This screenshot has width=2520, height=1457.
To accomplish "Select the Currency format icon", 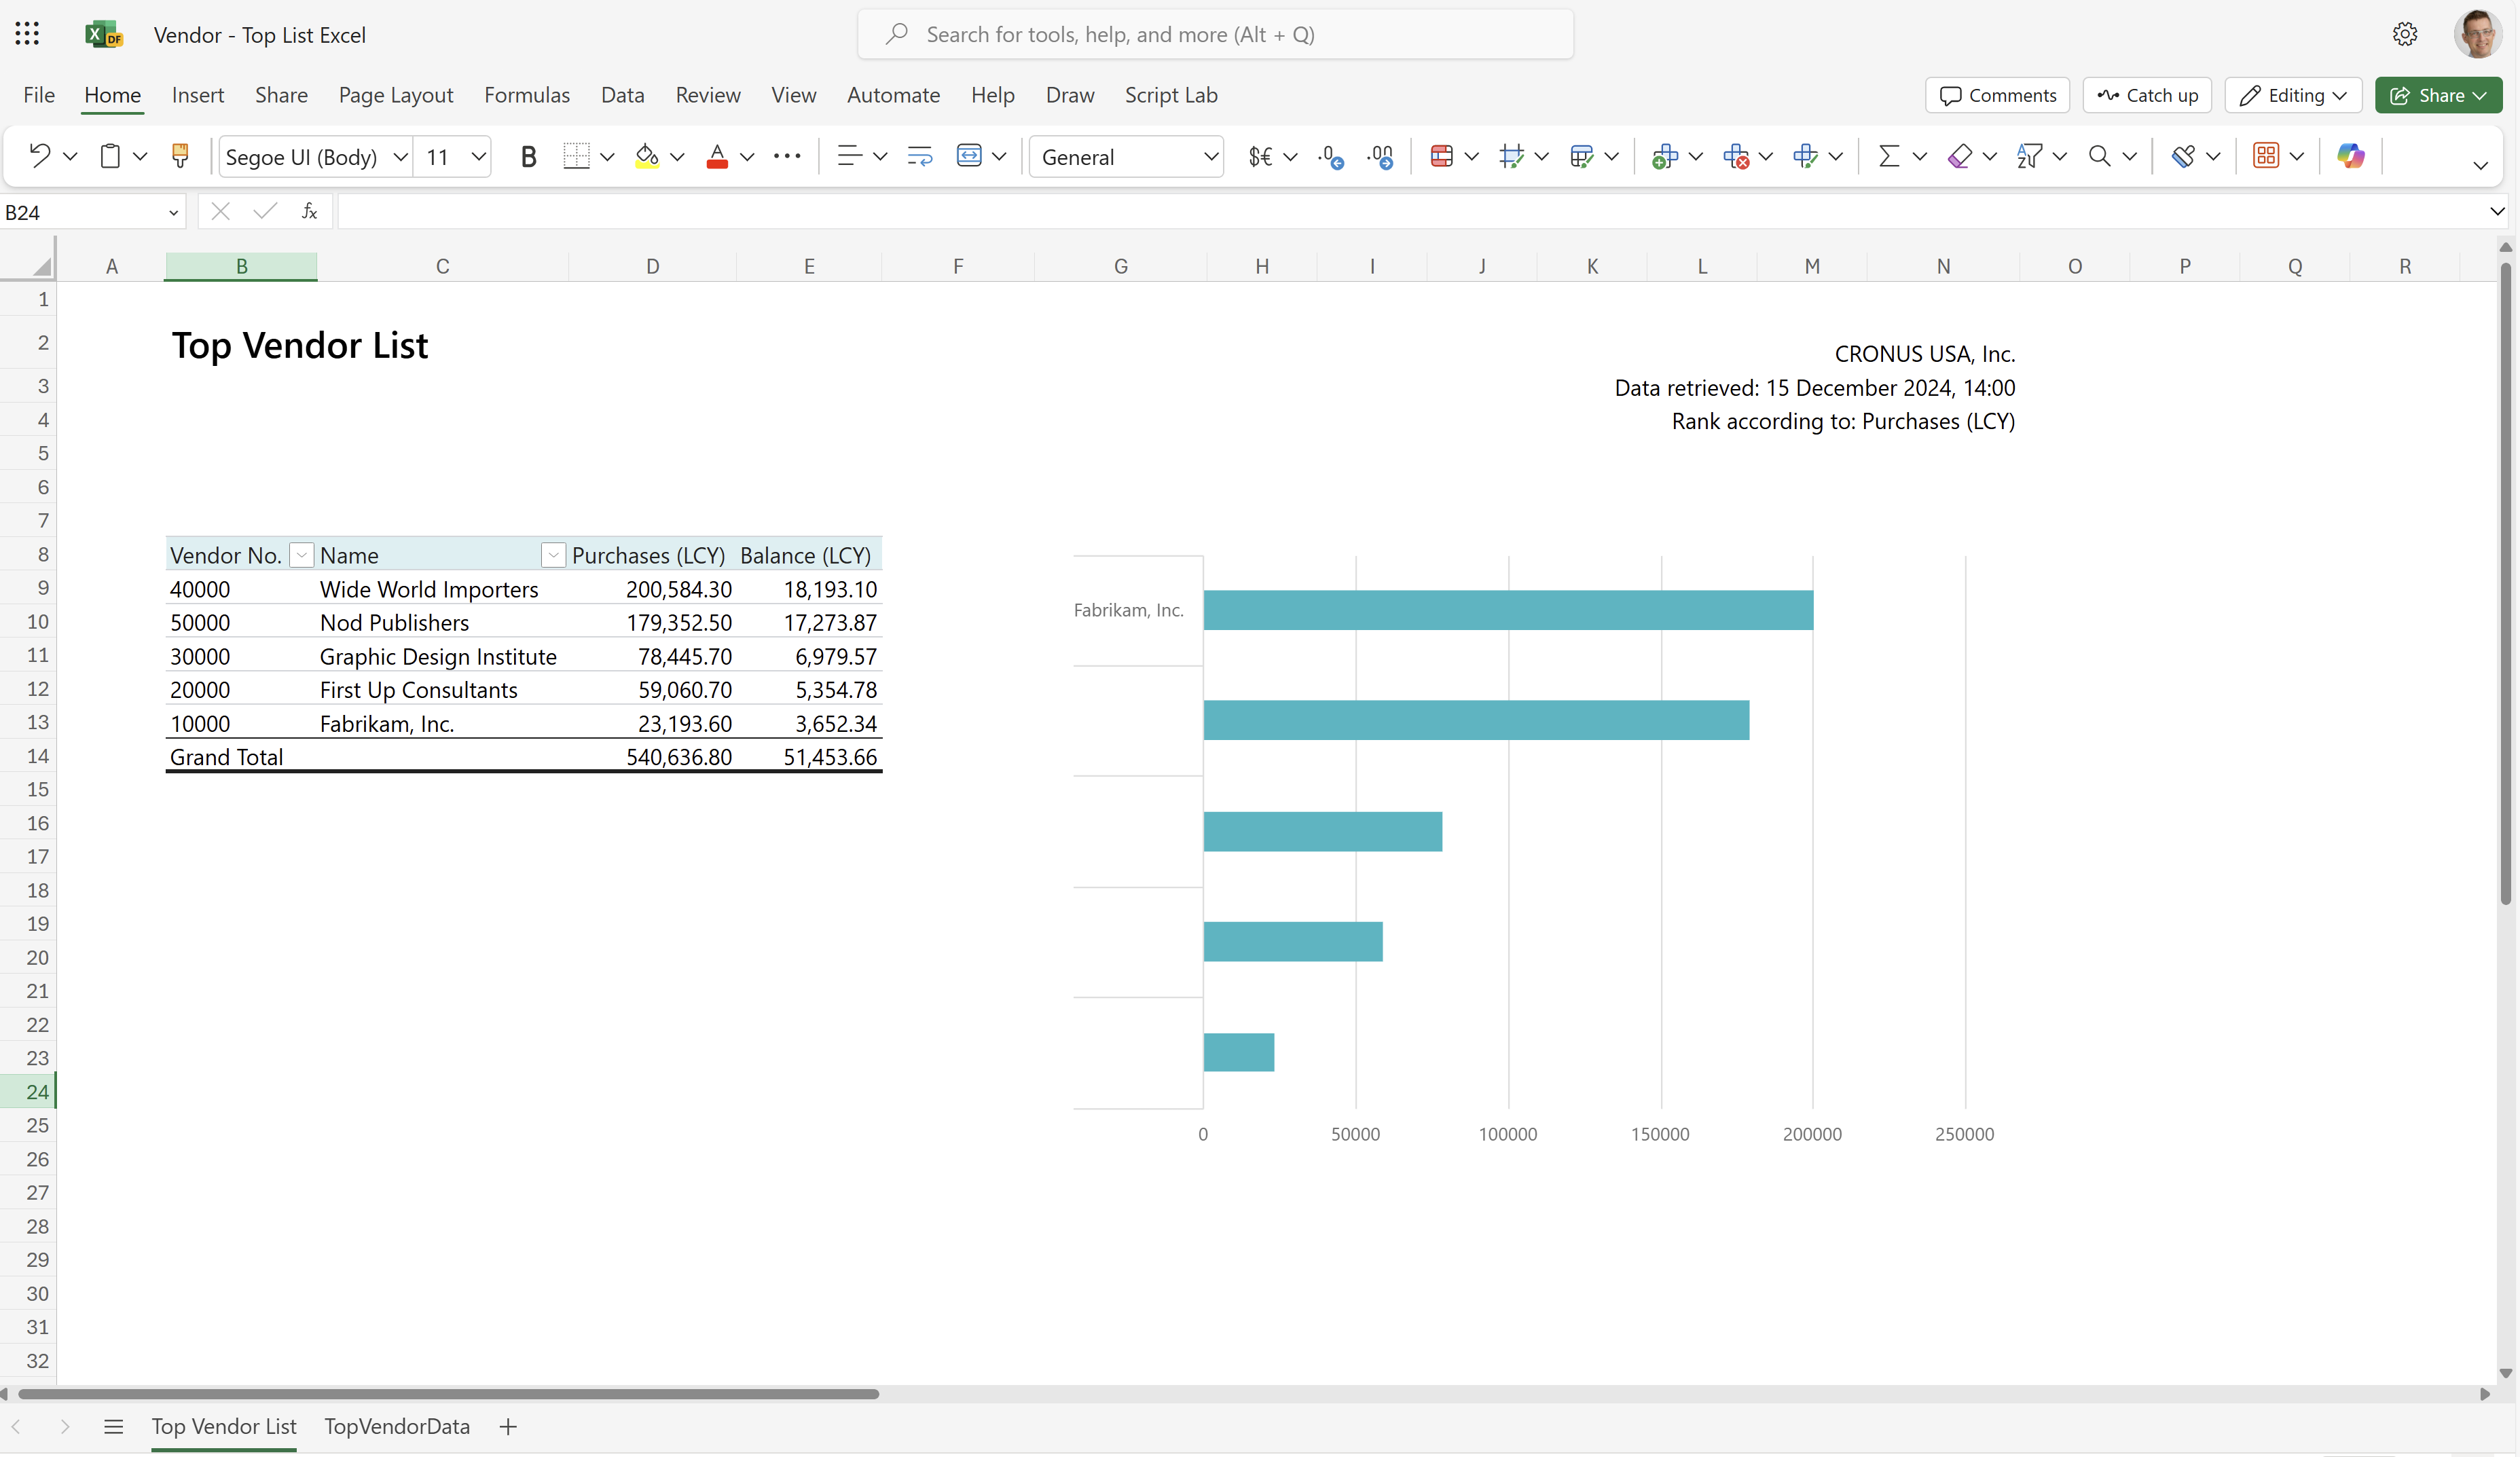I will click(x=1261, y=156).
